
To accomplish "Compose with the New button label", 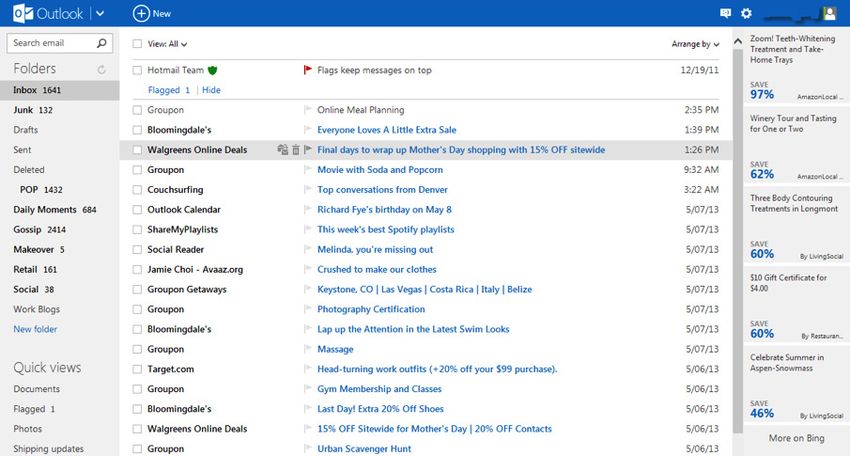I will click(x=162, y=14).
